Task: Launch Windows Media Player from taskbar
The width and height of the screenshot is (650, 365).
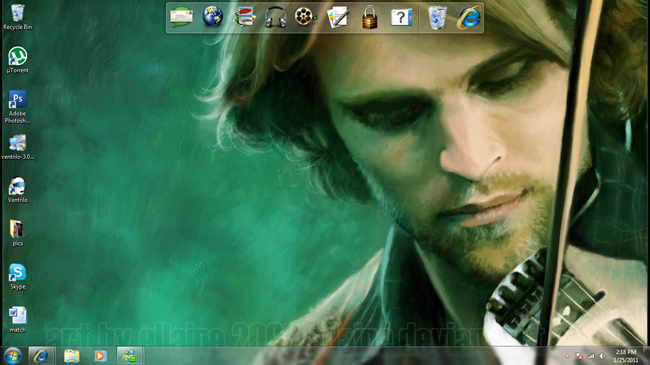Action: pyautogui.click(x=100, y=356)
